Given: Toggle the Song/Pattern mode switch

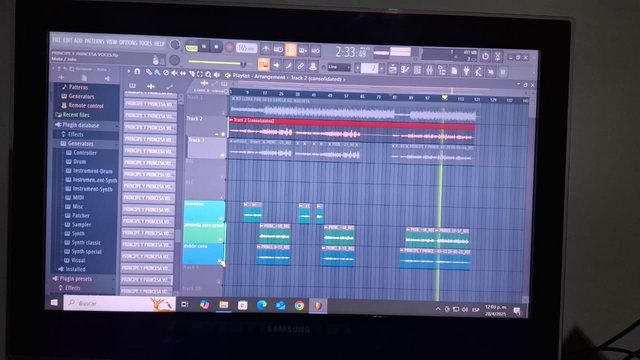Looking at the screenshot, I should click(191, 48).
